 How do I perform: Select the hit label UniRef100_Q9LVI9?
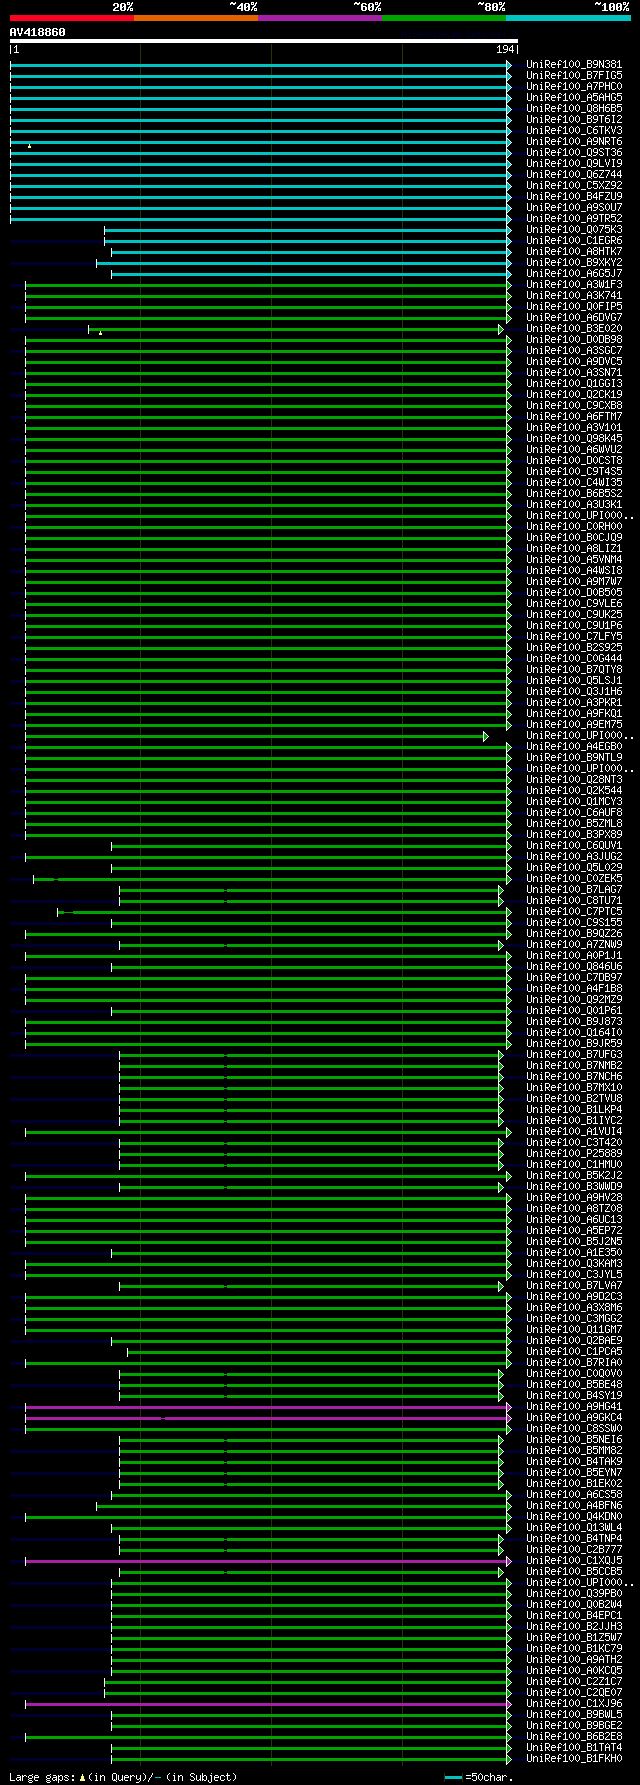coord(574,163)
